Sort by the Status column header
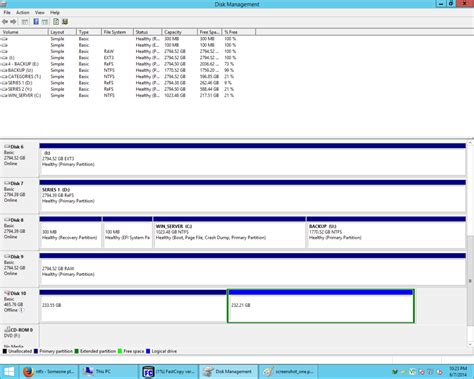Image resolution: width=474 pixels, height=379 pixels. (148, 32)
